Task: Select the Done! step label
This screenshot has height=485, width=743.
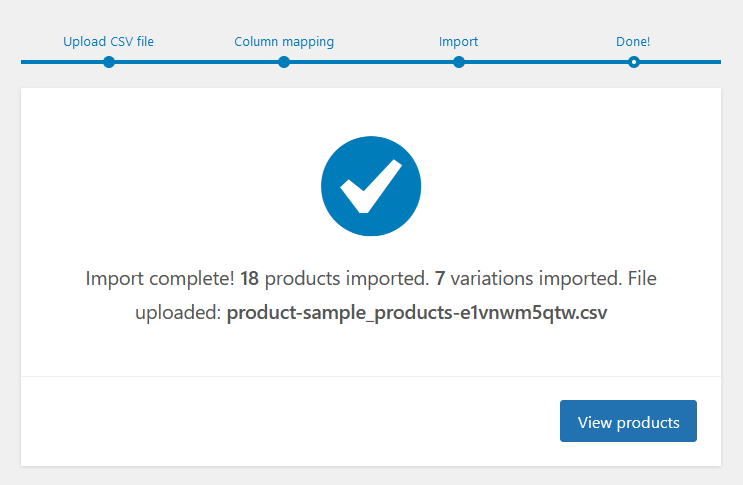Action: point(633,42)
